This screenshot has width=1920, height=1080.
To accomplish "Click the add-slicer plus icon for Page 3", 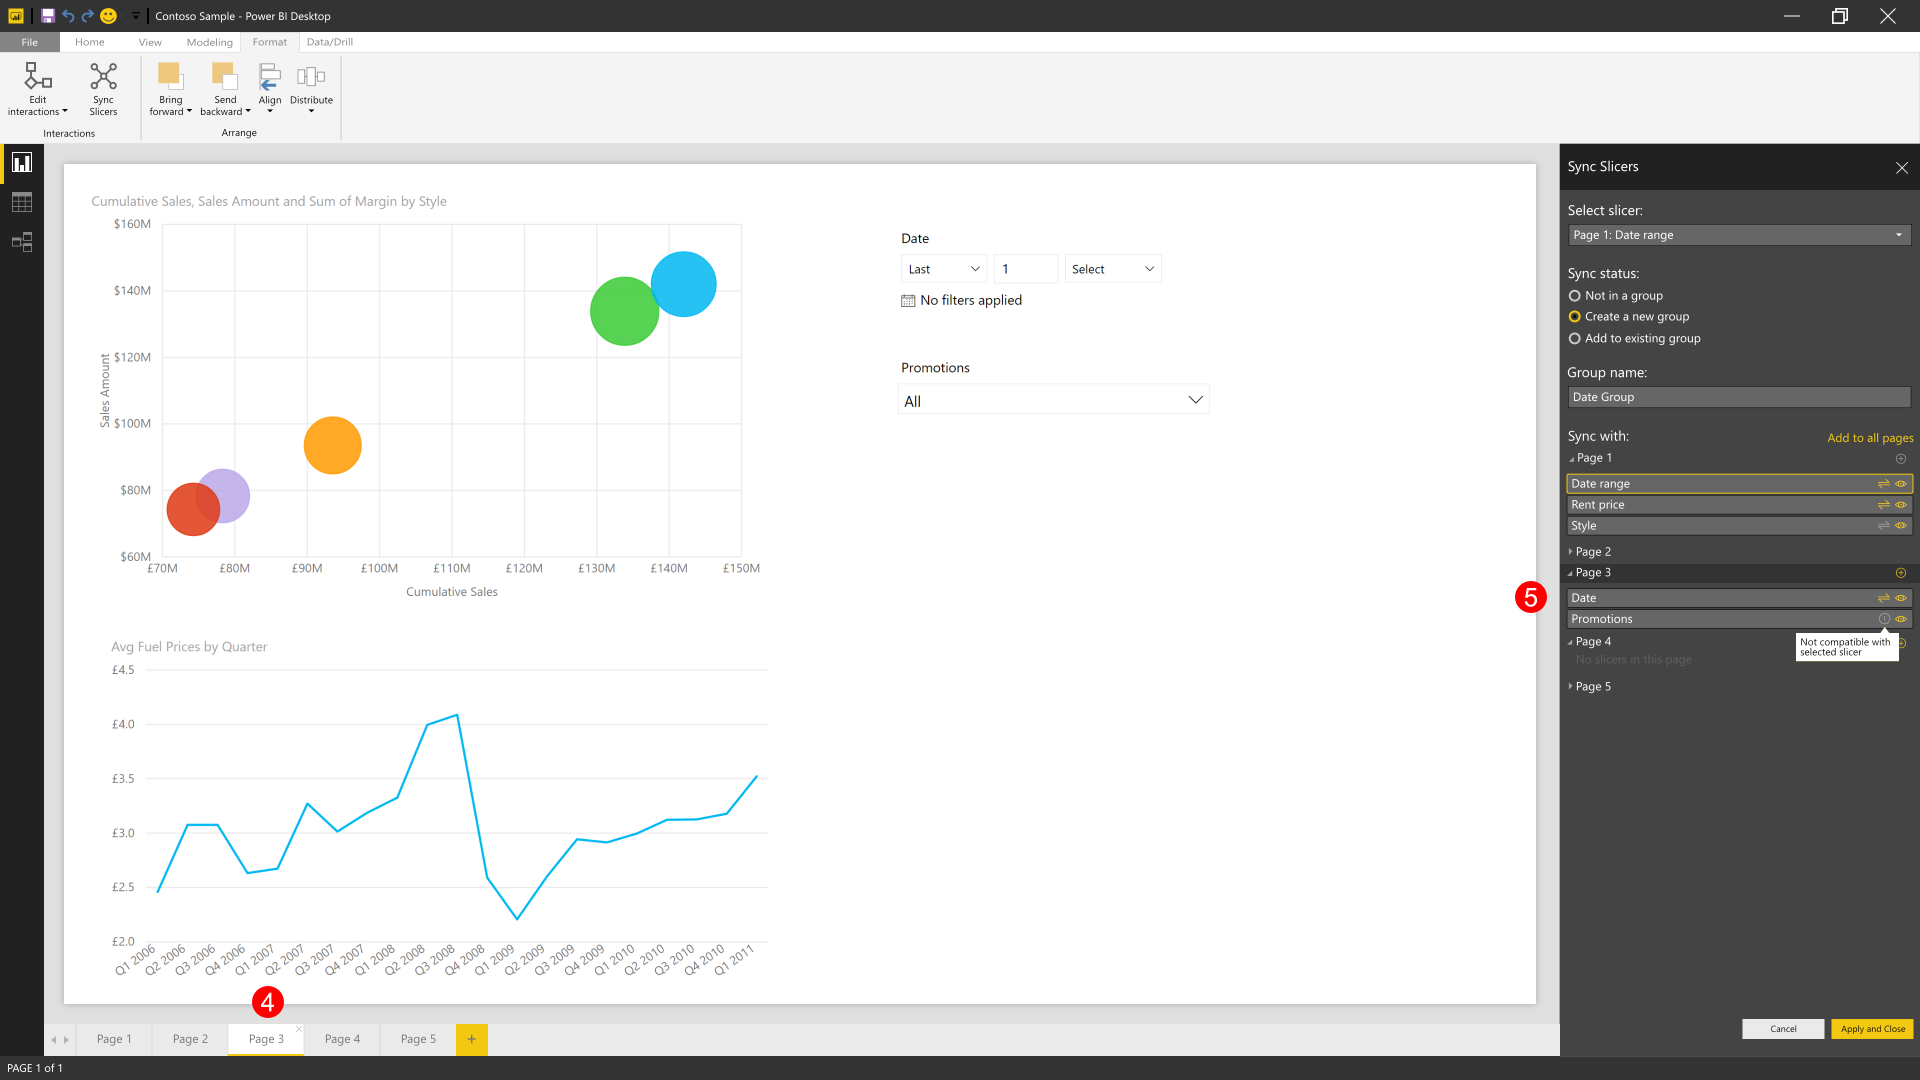I will [1901, 573].
